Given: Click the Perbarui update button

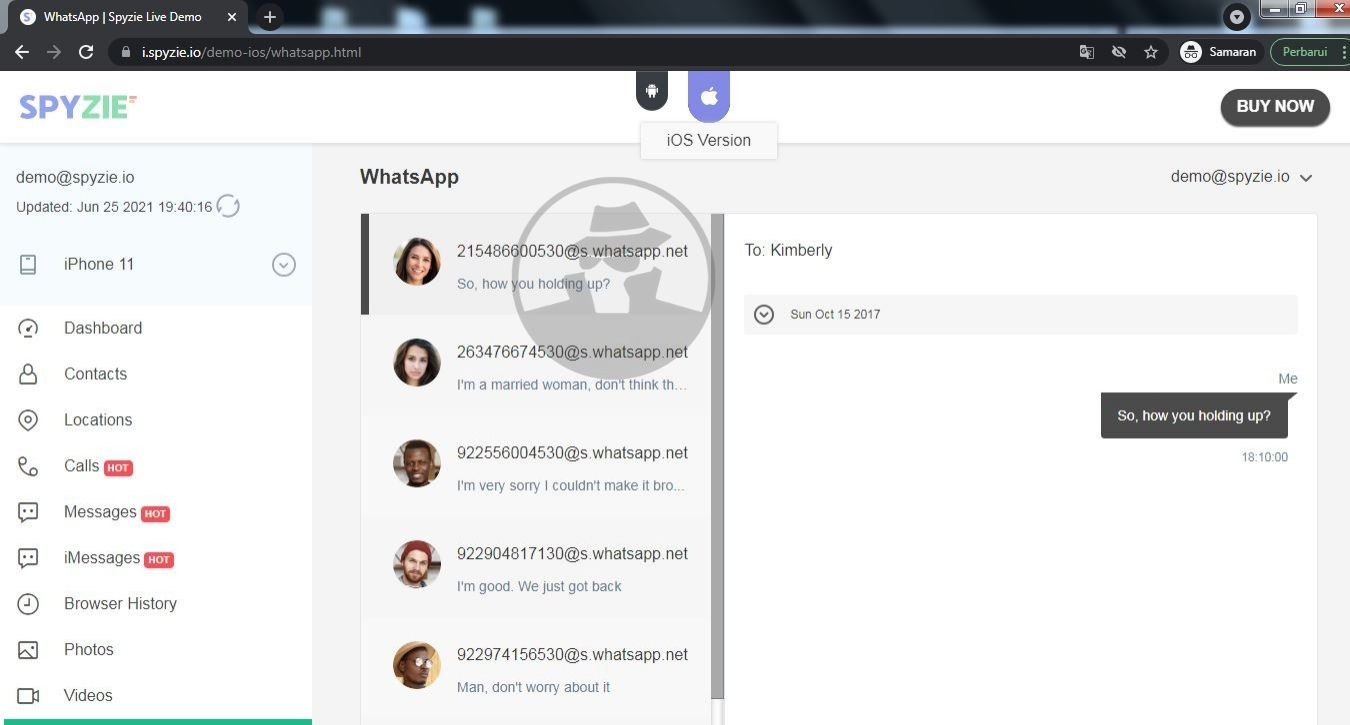Looking at the screenshot, I should pyautogui.click(x=1304, y=52).
